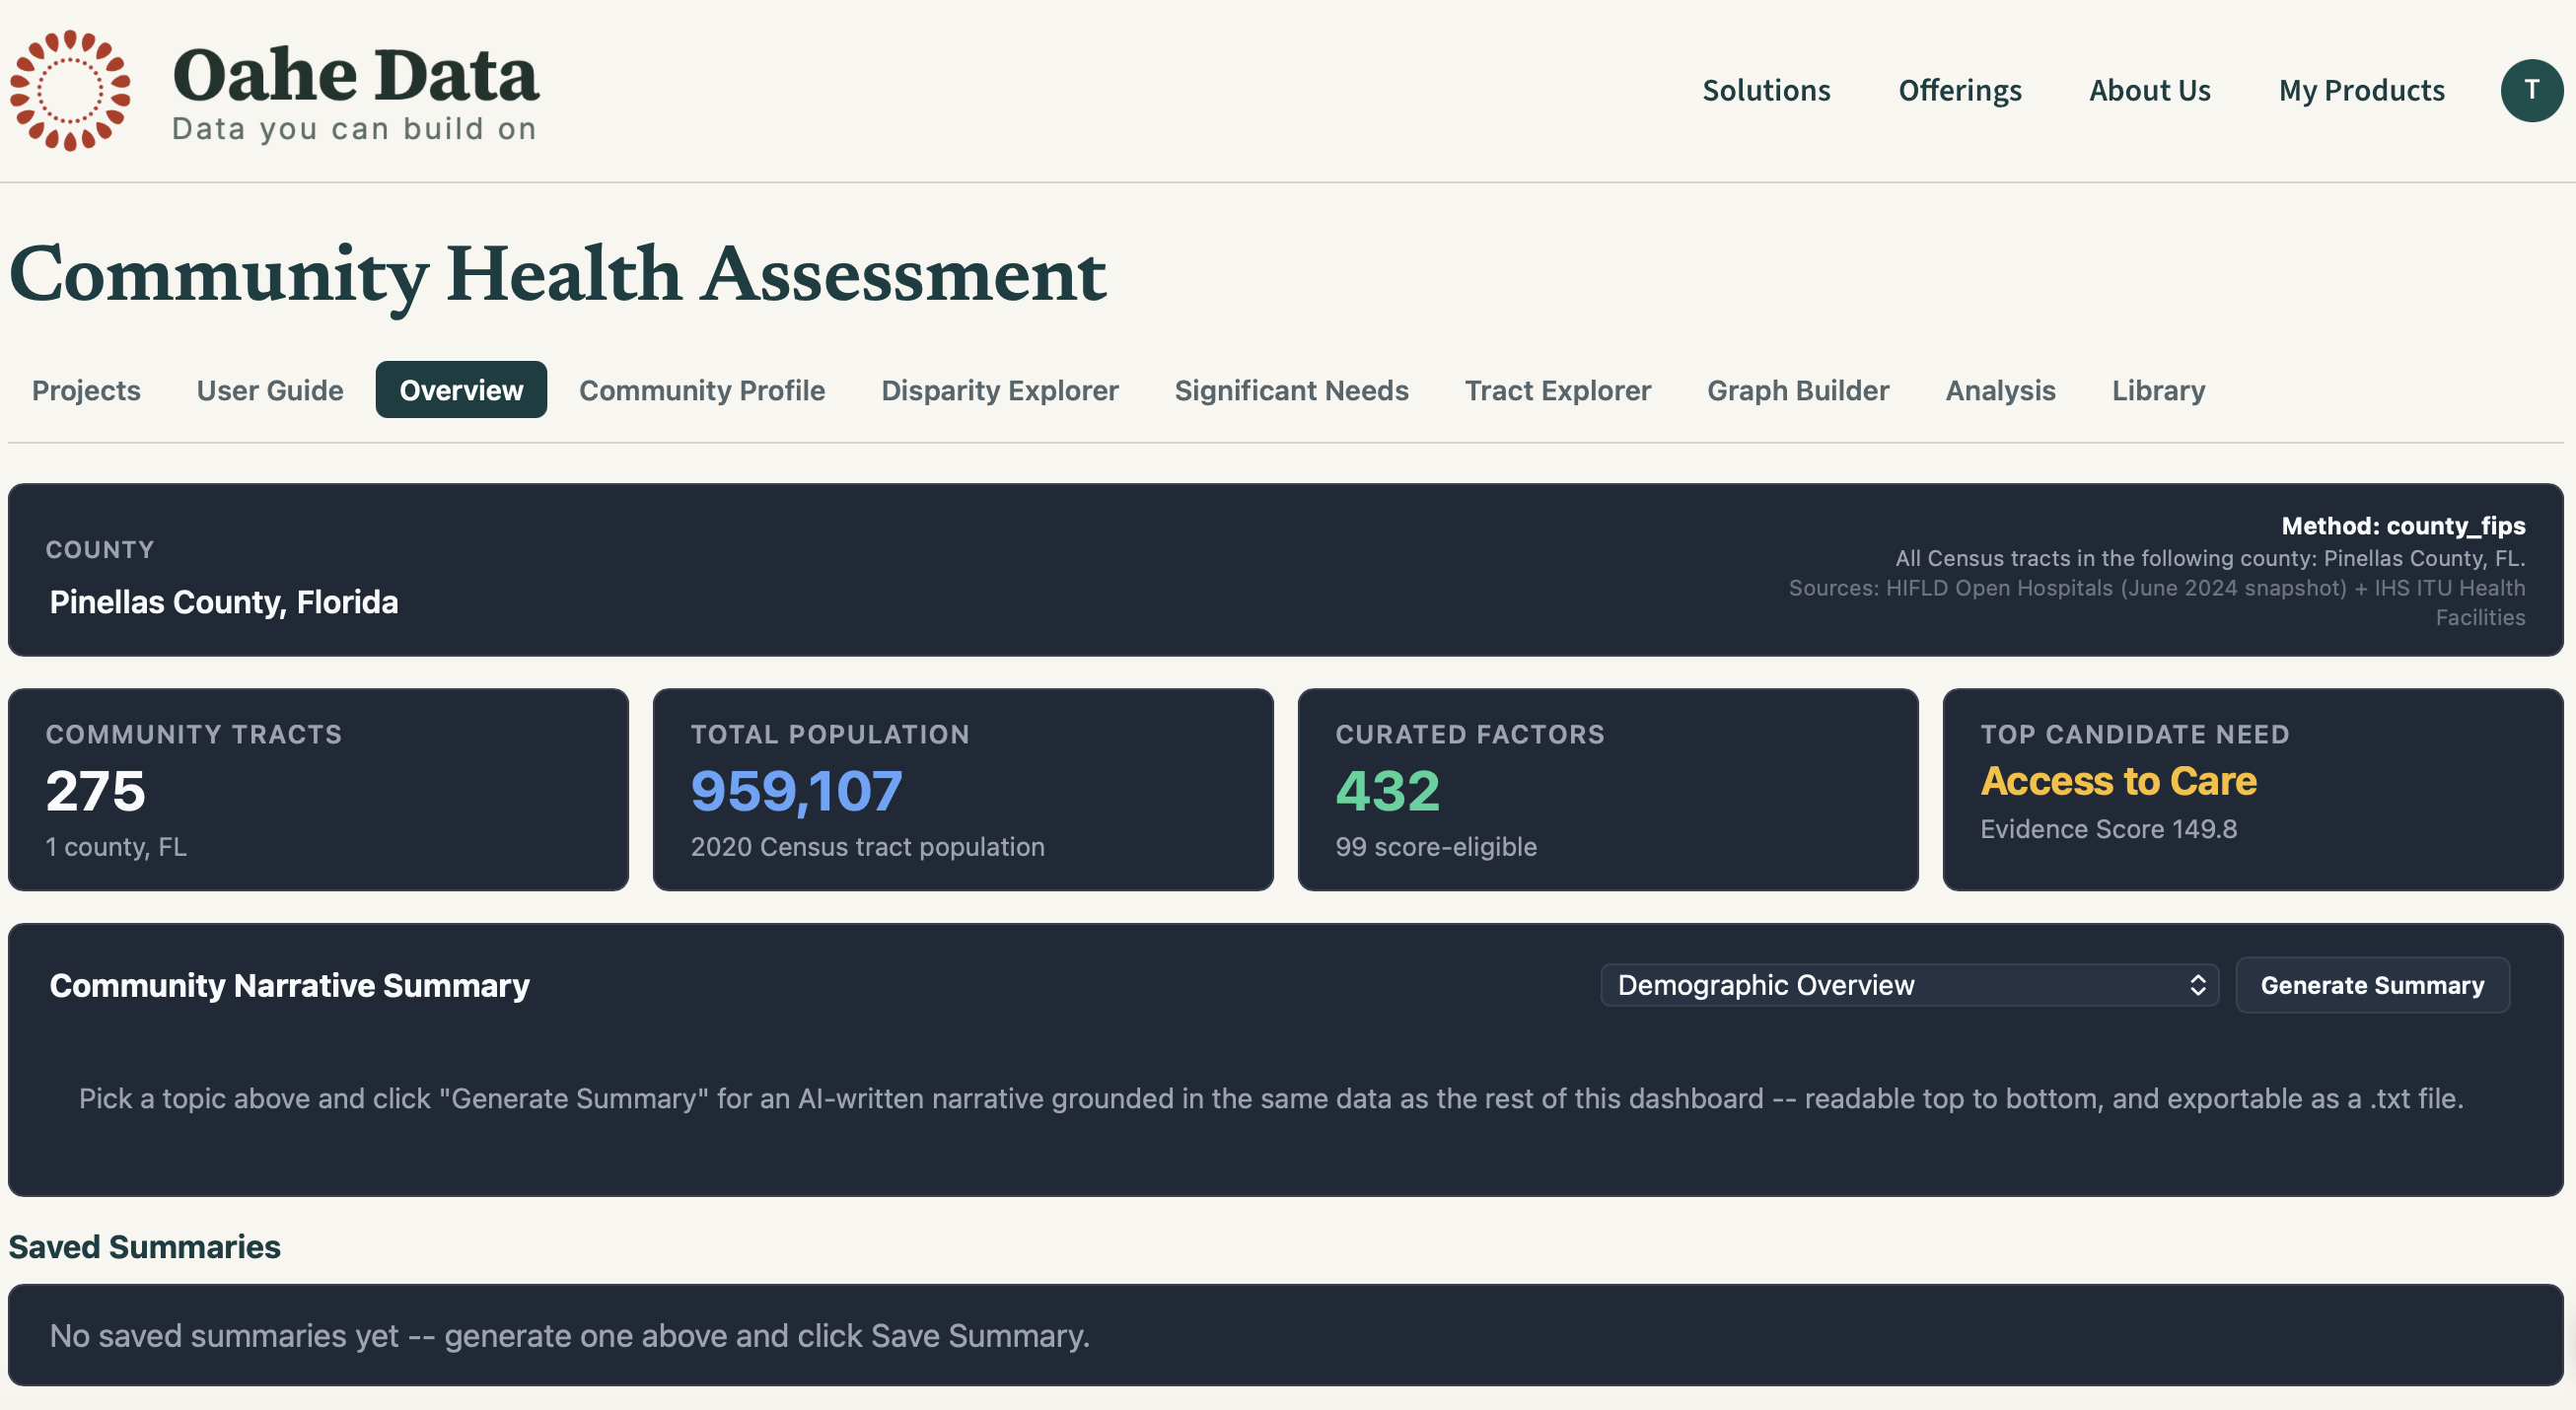Click the Evidence Score 149.8 text
Screen dimensions: 2576x1410
coord(2108,829)
